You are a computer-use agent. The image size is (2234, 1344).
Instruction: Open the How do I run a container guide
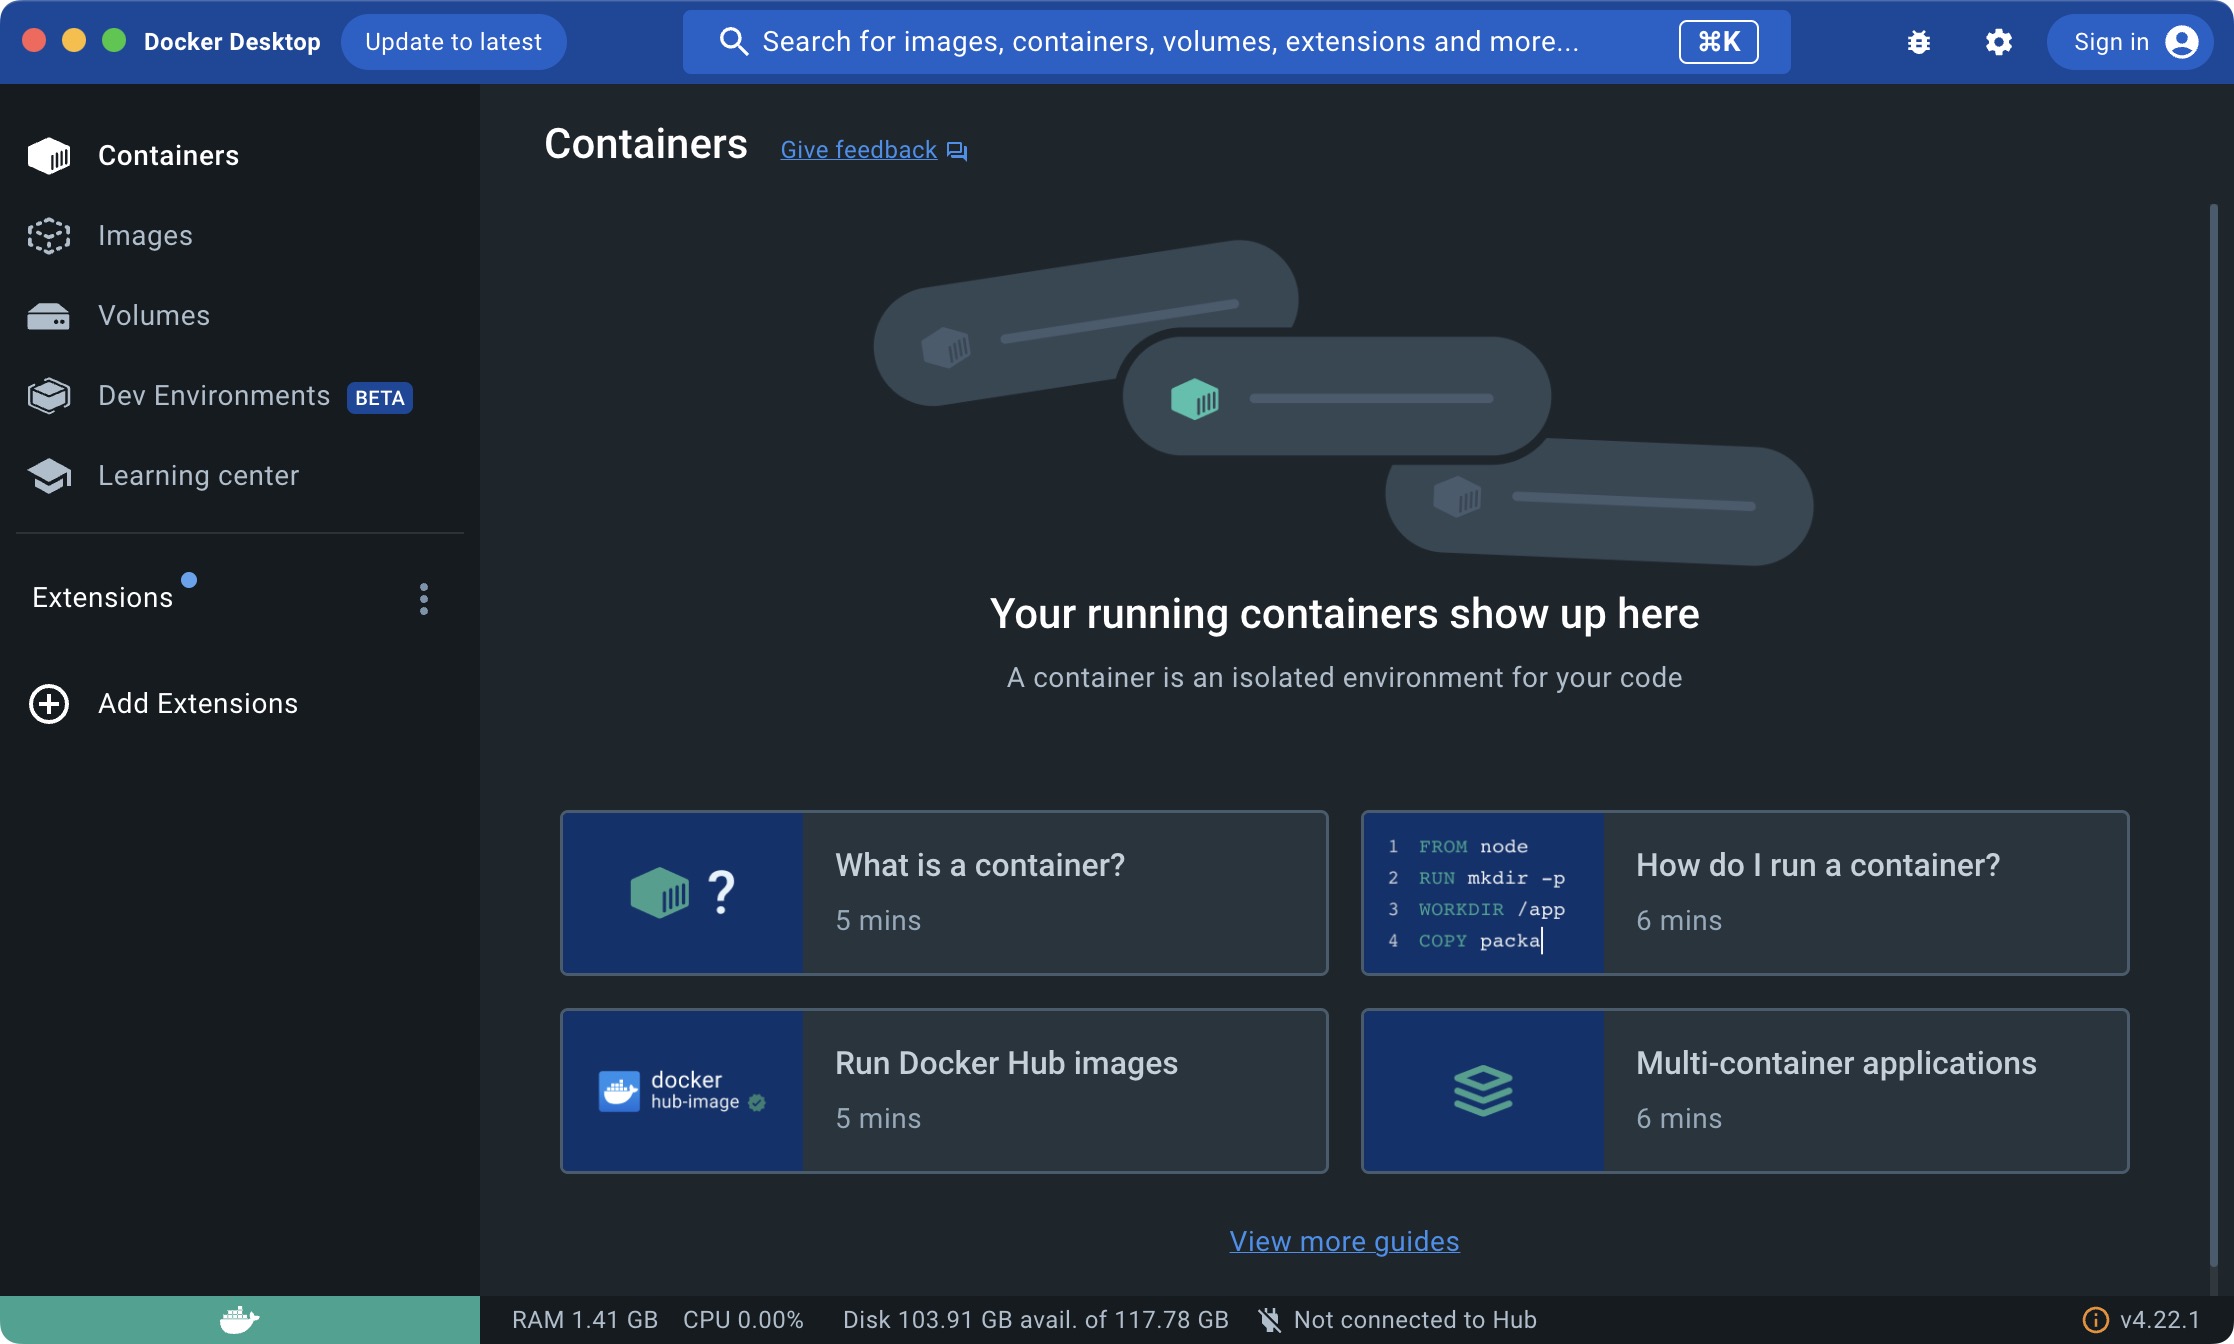(x=1745, y=892)
